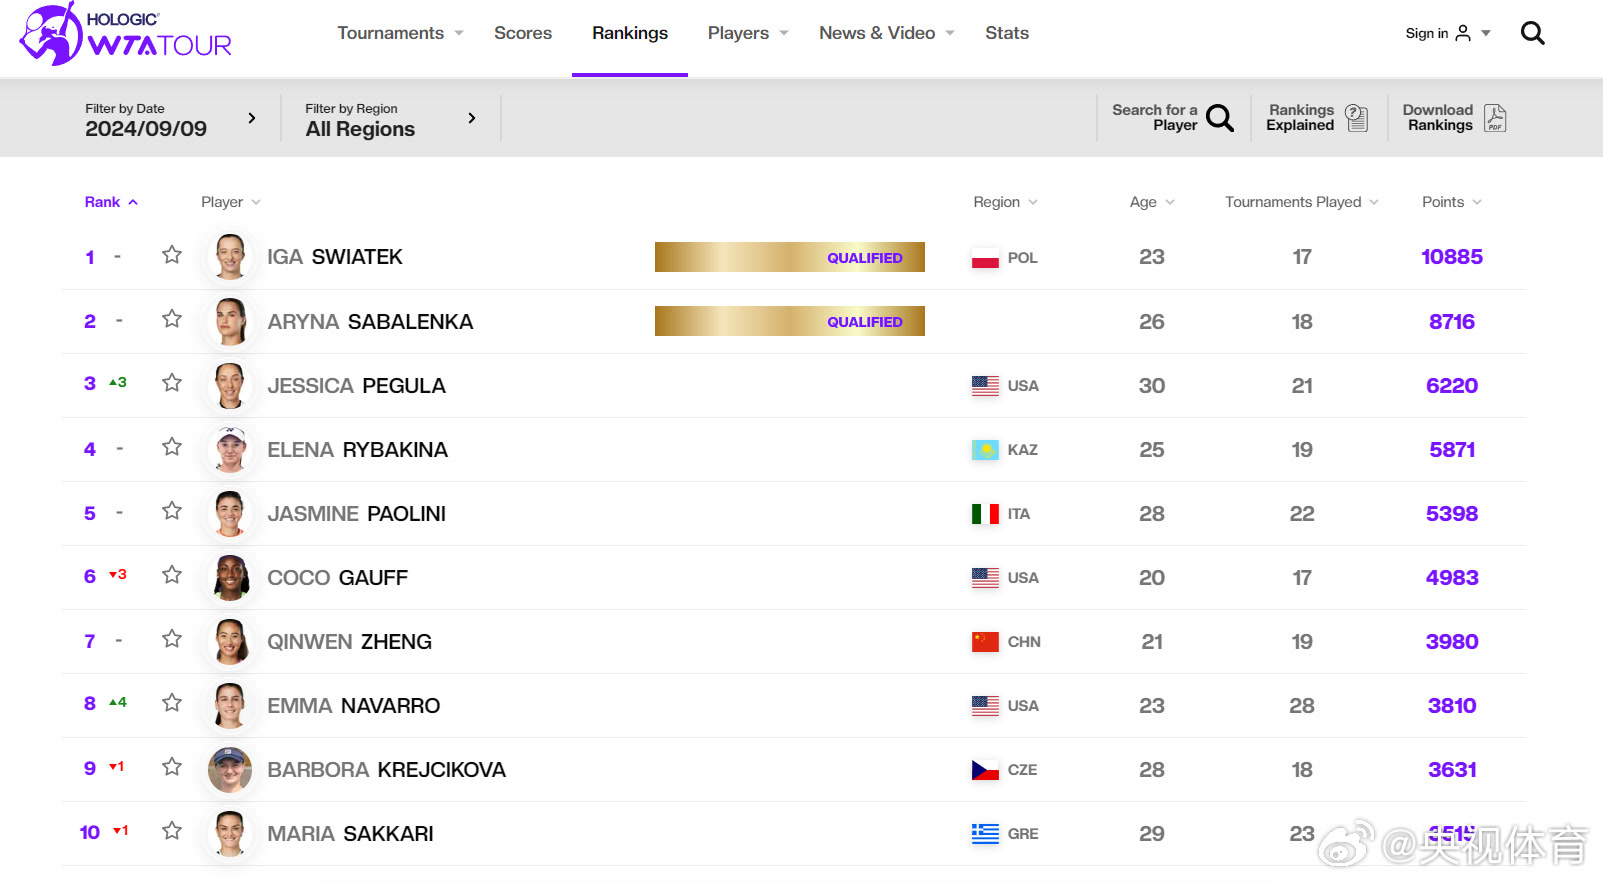Open the Filter by Date selector
This screenshot has height=884, width=1603.
click(x=170, y=120)
